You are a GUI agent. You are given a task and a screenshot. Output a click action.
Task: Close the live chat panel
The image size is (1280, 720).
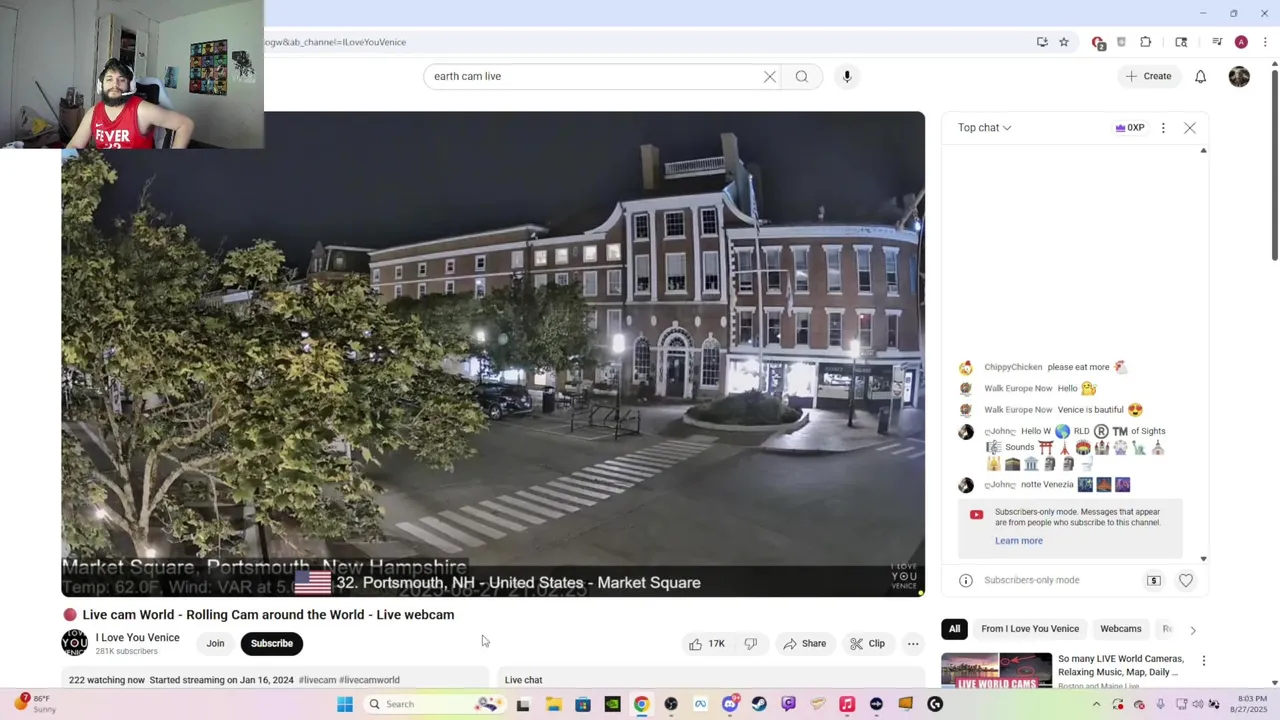[x=1190, y=128]
